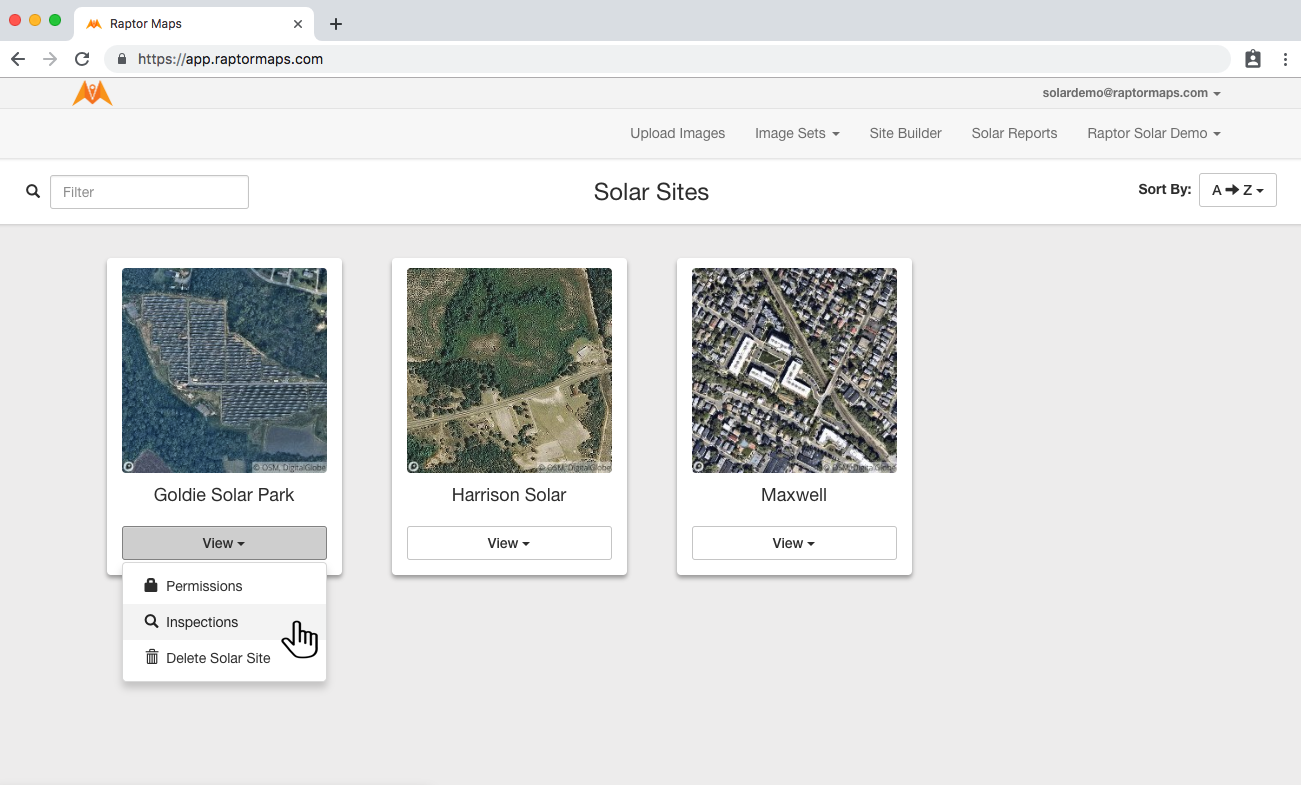Click the browser reload icon
The height and width of the screenshot is (785, 1301).
point(82,59)
